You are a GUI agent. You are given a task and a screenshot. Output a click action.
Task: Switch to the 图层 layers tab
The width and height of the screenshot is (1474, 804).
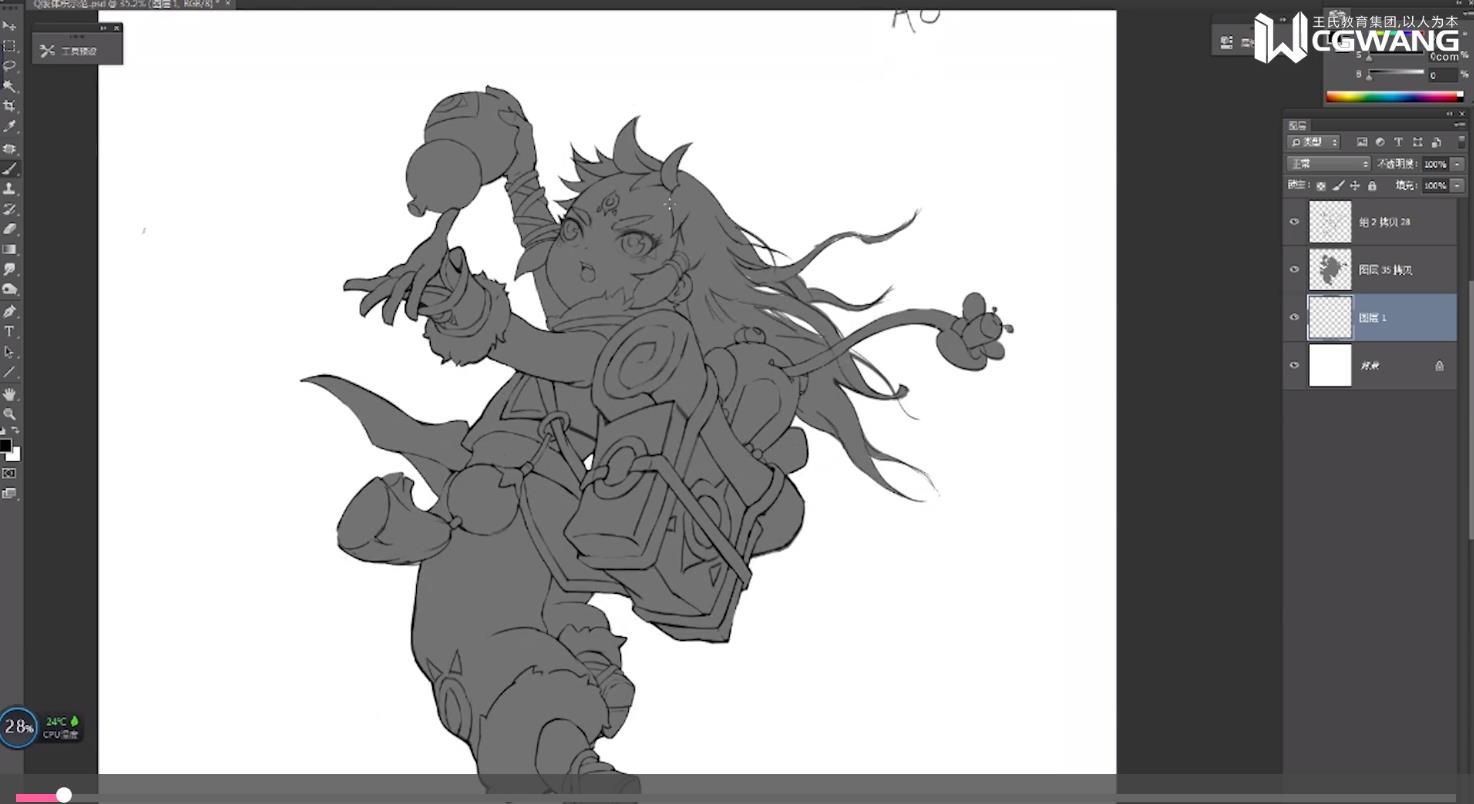(x=1298, y=126)
